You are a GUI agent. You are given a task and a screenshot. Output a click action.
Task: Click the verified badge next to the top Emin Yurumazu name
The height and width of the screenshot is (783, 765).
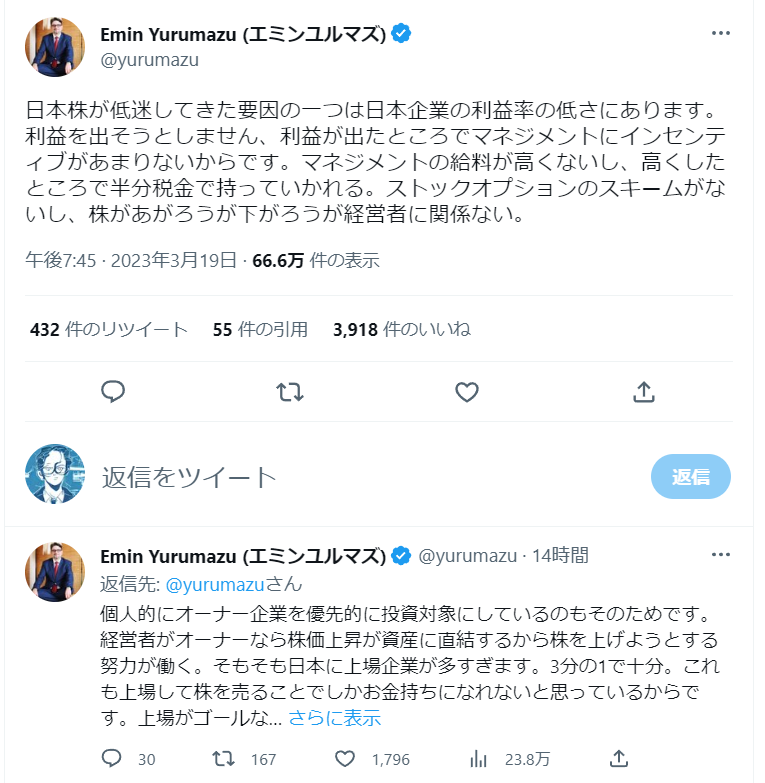tap(402, 34)
